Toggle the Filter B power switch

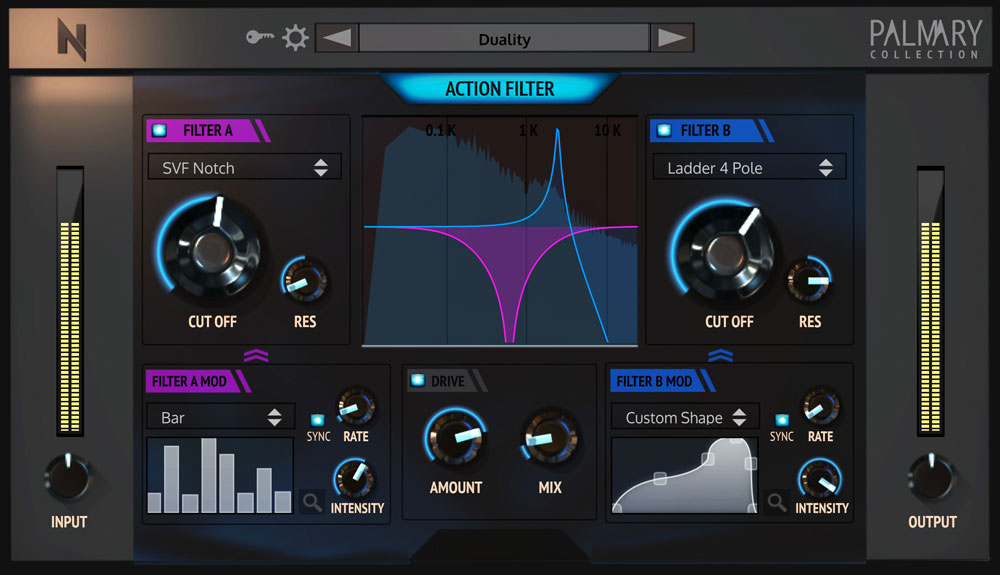pos(662,130)
